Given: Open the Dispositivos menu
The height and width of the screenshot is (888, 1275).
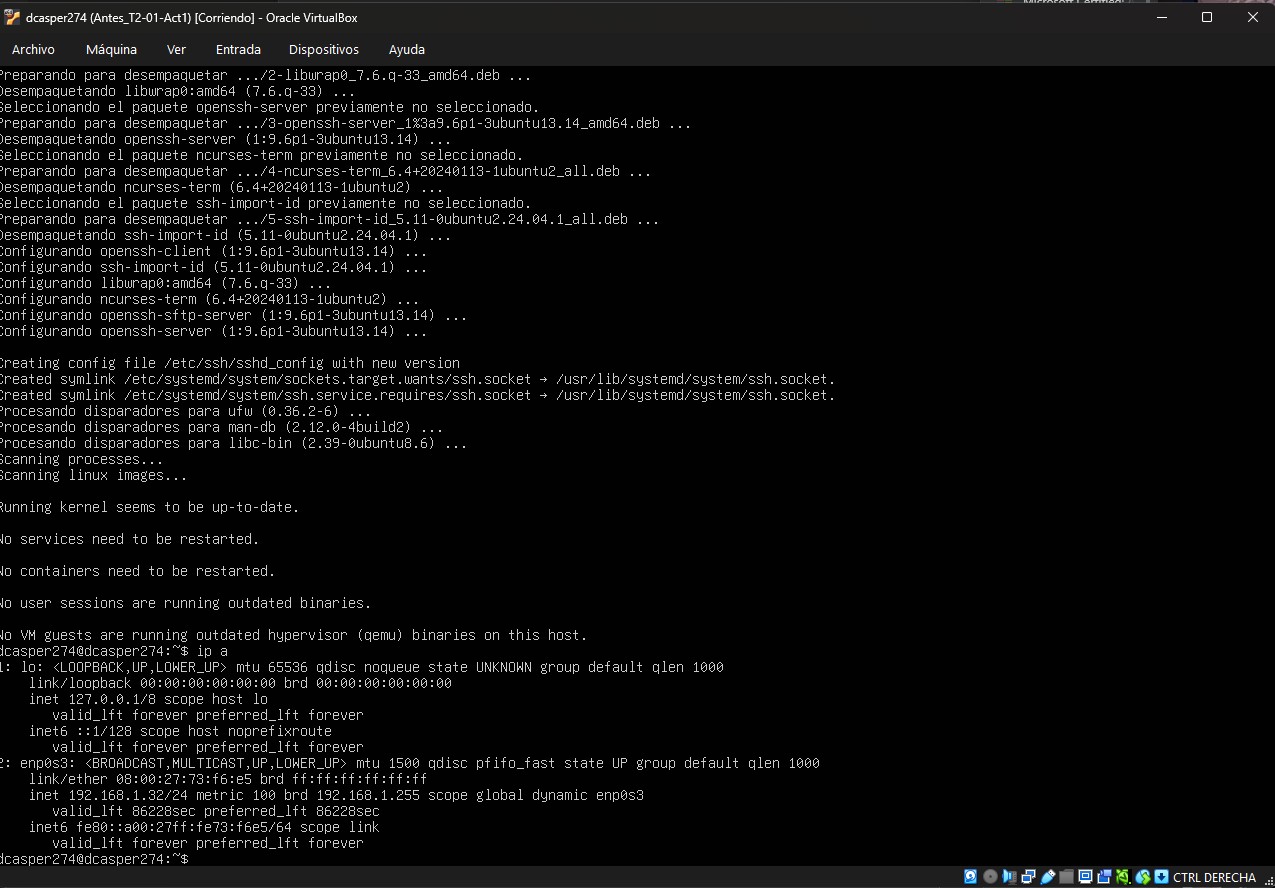Looking at the screenshot, I should click(323, 49).
